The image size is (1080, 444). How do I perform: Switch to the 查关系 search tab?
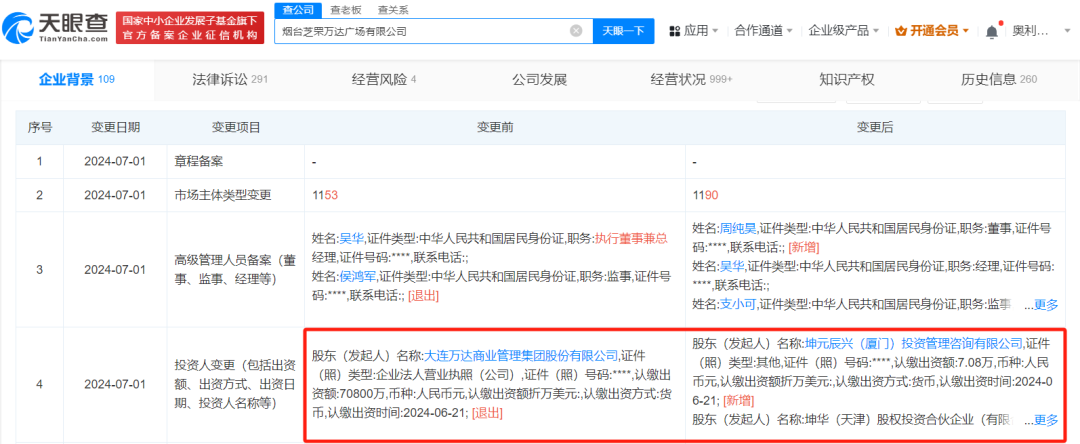(x=393, y=10)
